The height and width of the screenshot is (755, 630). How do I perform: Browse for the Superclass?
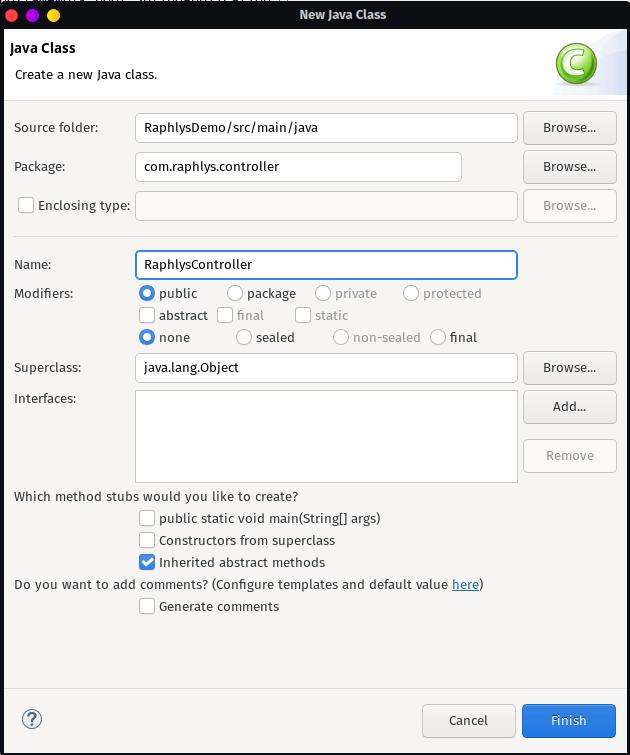pyautogui.click(x=569, y=367)
